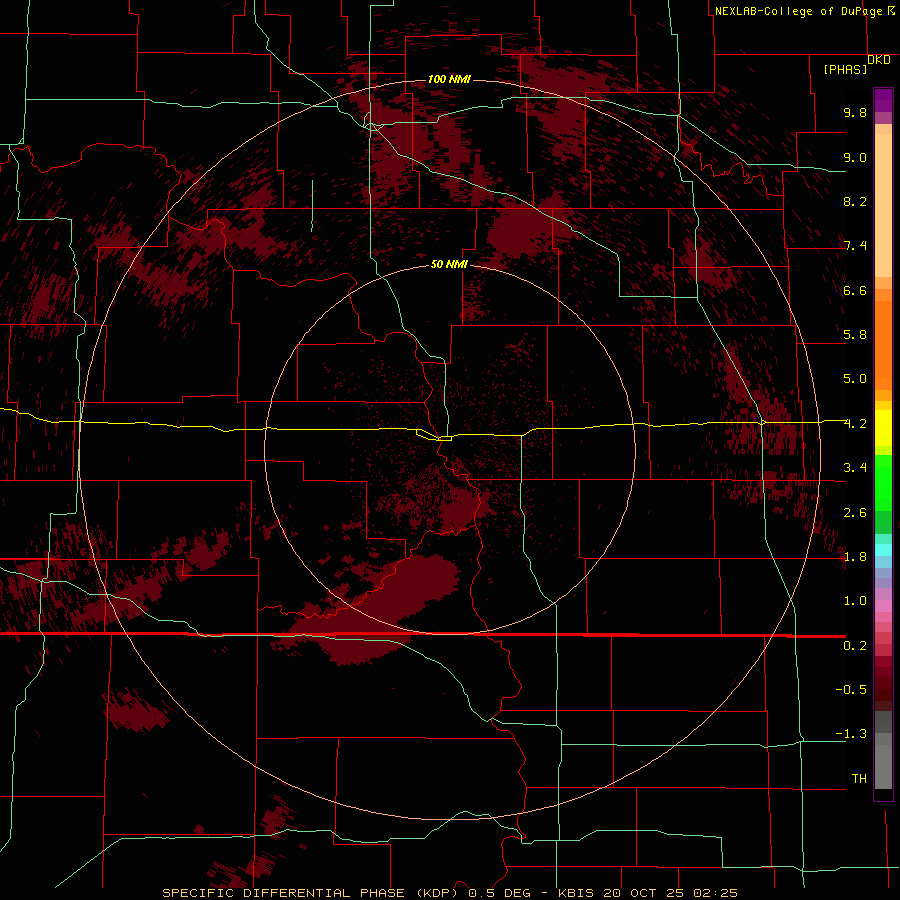Viewport: 900px width, 900px height.
Task: Click the 5.0 value on color scale
Action: click(855, 379)
